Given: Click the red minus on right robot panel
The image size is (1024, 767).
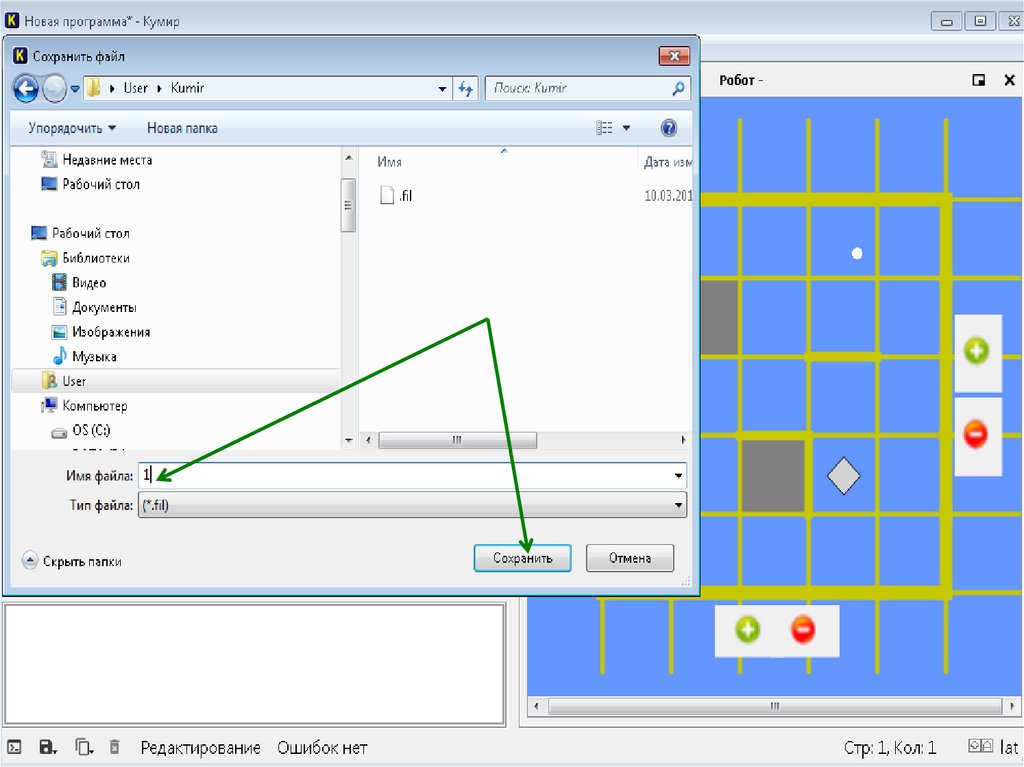Looking at the screenshot, I should 976,434.
